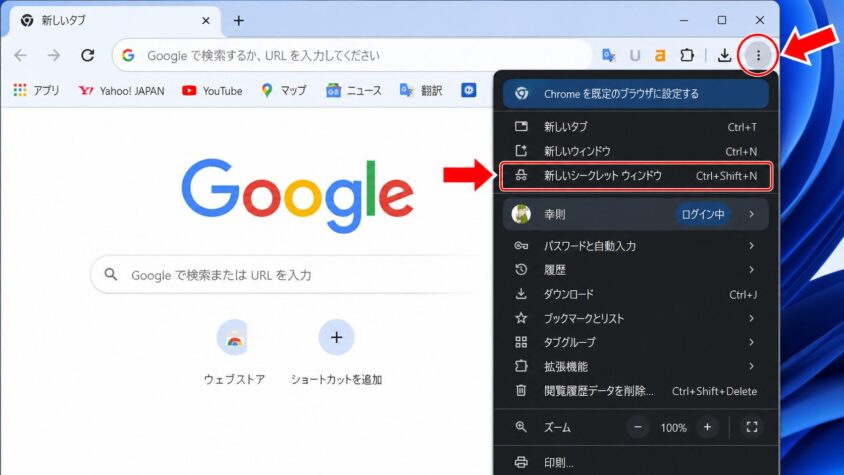Select ダウンロード menu item
Viewport: 844px width, 475px height.
[636, 294]
